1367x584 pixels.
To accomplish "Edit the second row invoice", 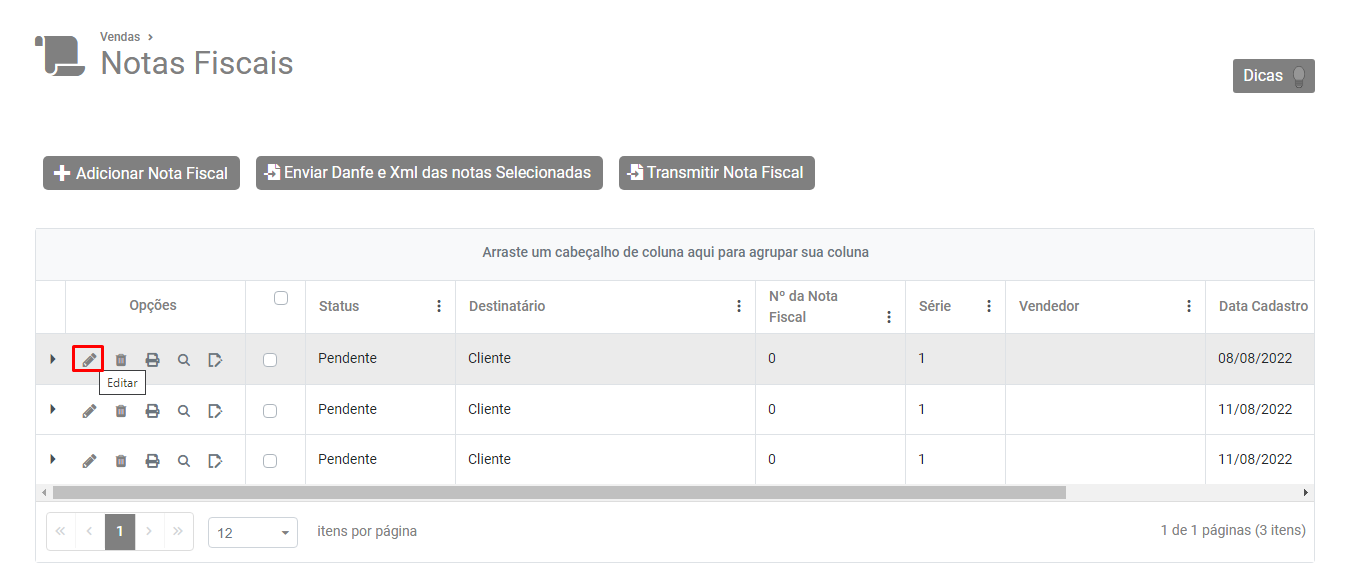I will 89,410.
